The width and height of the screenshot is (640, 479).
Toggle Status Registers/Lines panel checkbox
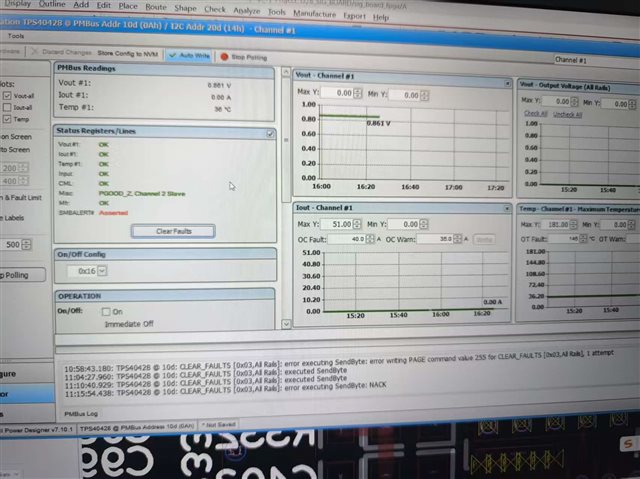(x=270, y=133)
